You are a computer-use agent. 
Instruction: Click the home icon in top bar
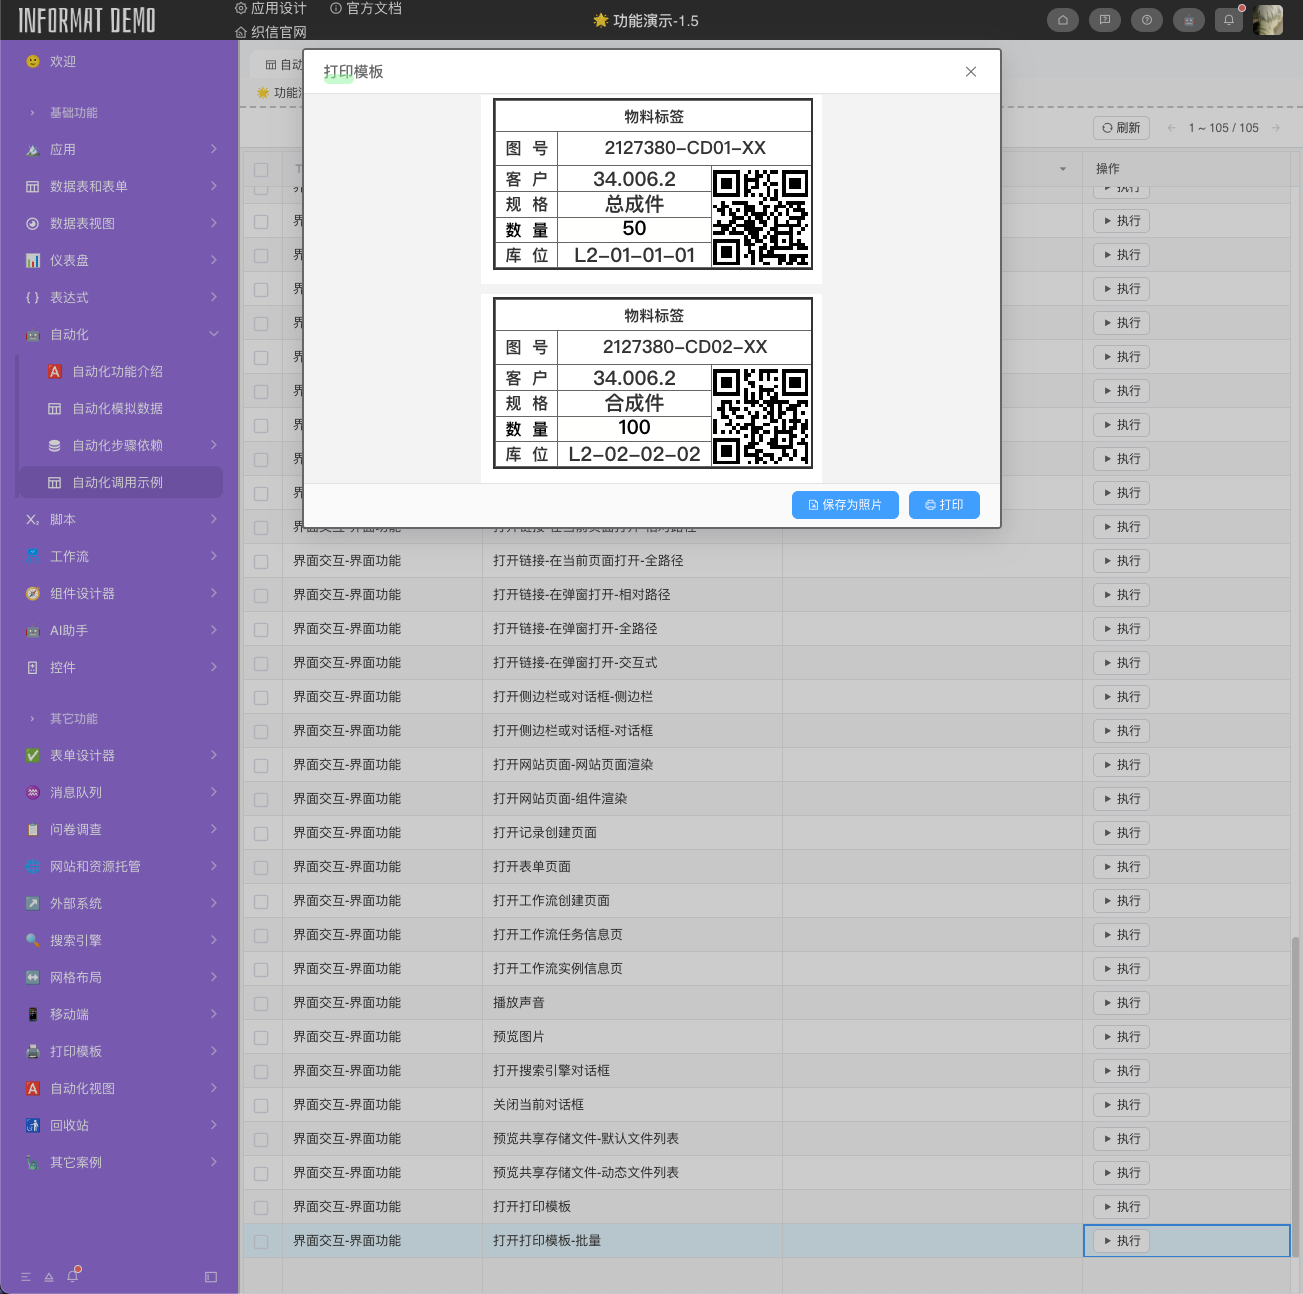point(1062,20)
